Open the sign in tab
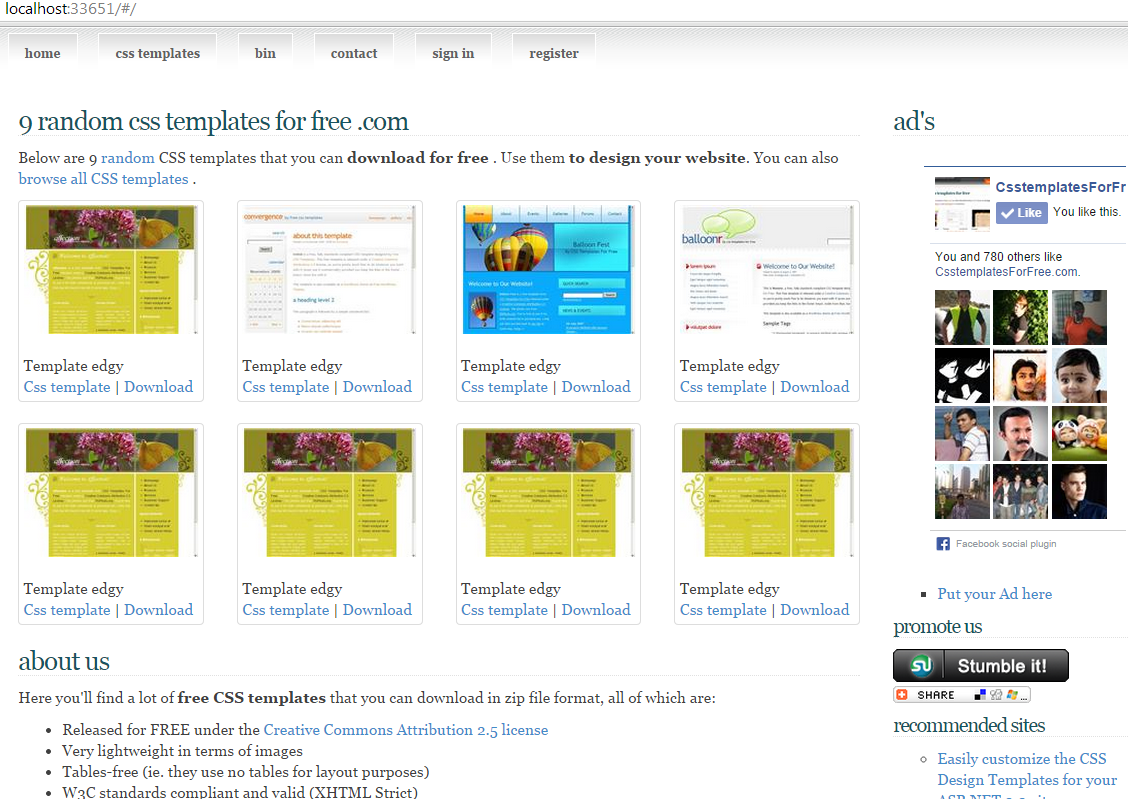 pyautogui.click(x=452, y=53)
